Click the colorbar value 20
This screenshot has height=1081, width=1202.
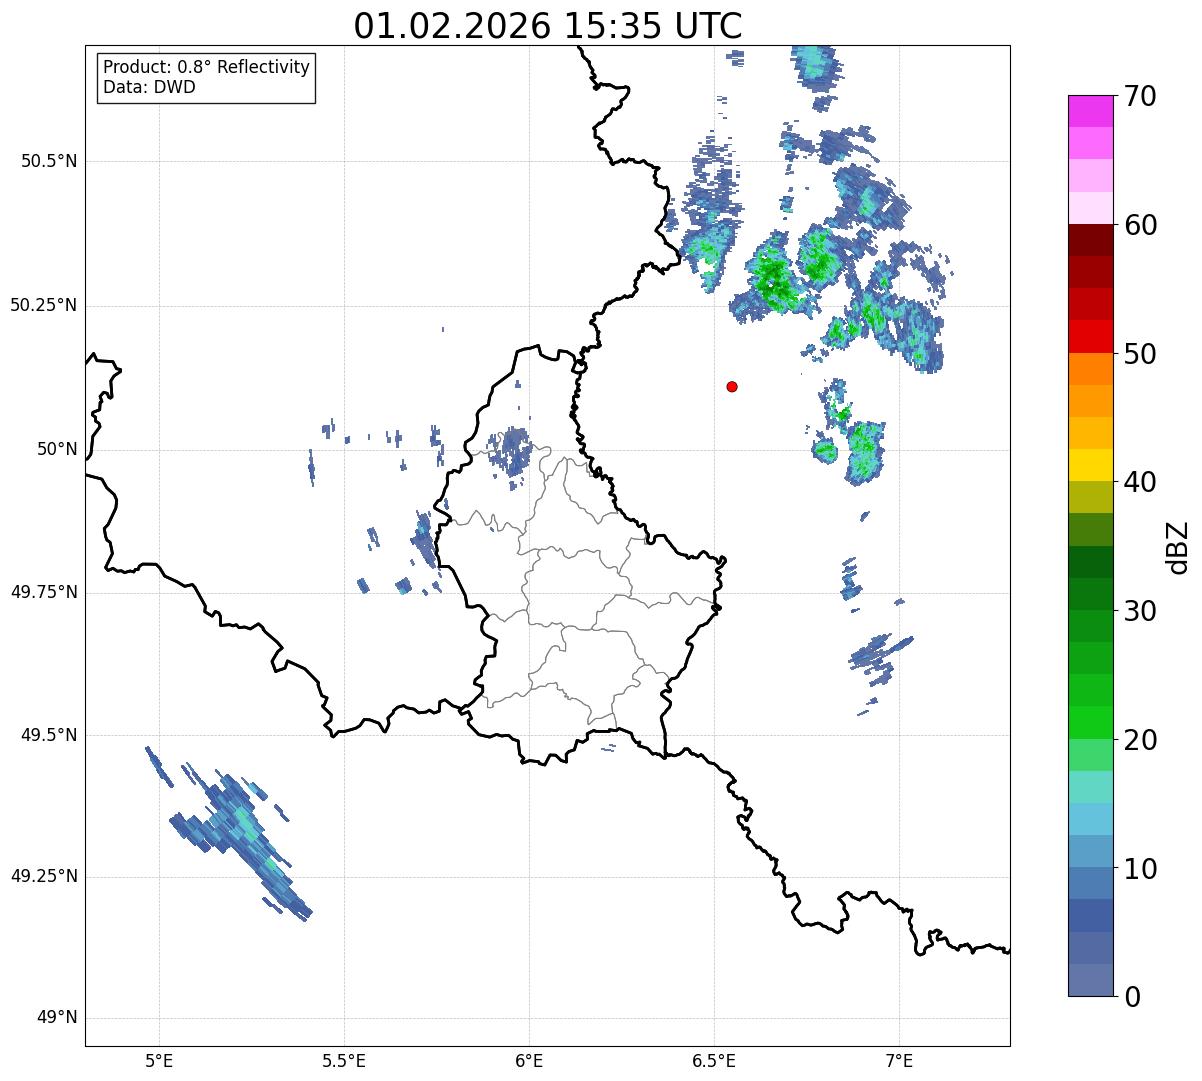pyautogui.click(x=1141, y=740)
